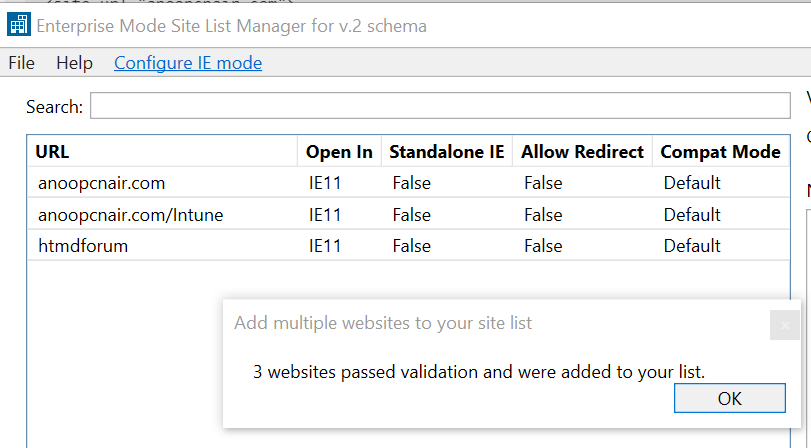This screenshot has height=448, width=811.
Task: Click into the Search text field
Action: [440, 106]
